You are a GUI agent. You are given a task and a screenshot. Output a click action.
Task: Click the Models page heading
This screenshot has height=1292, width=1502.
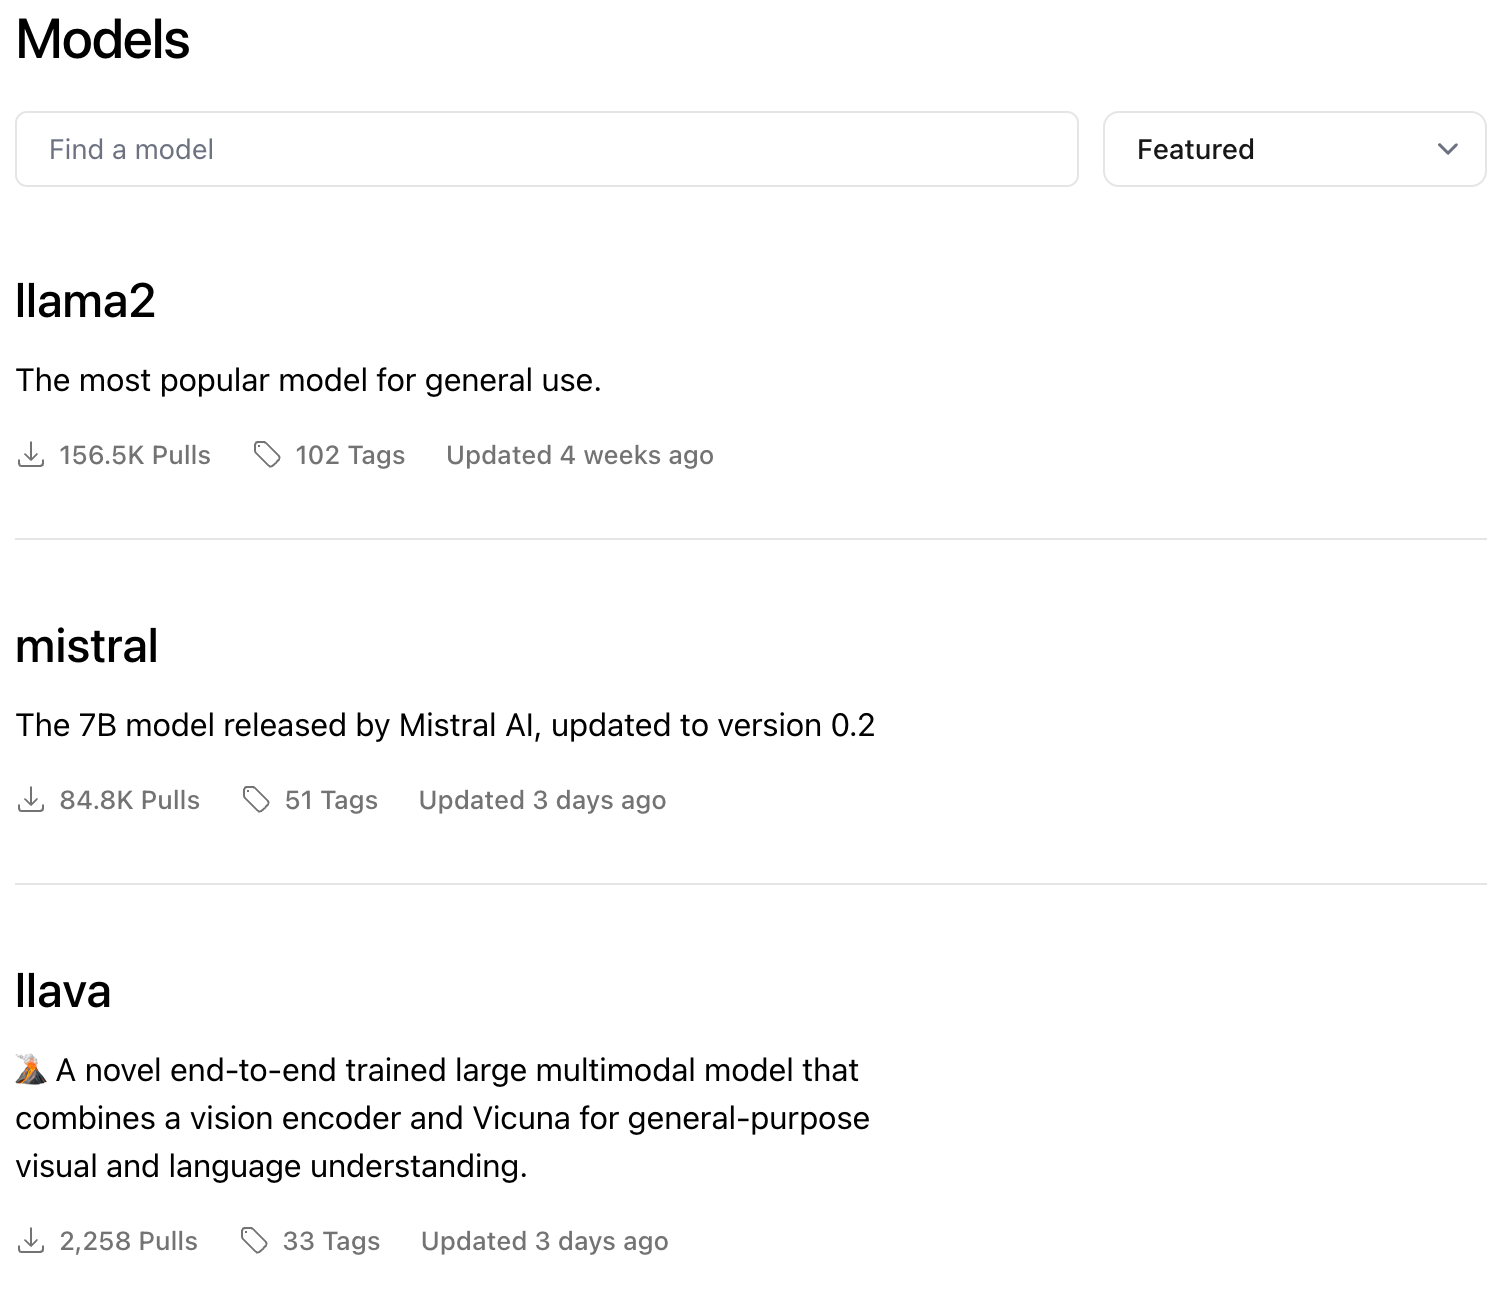[x=103, y=40]
